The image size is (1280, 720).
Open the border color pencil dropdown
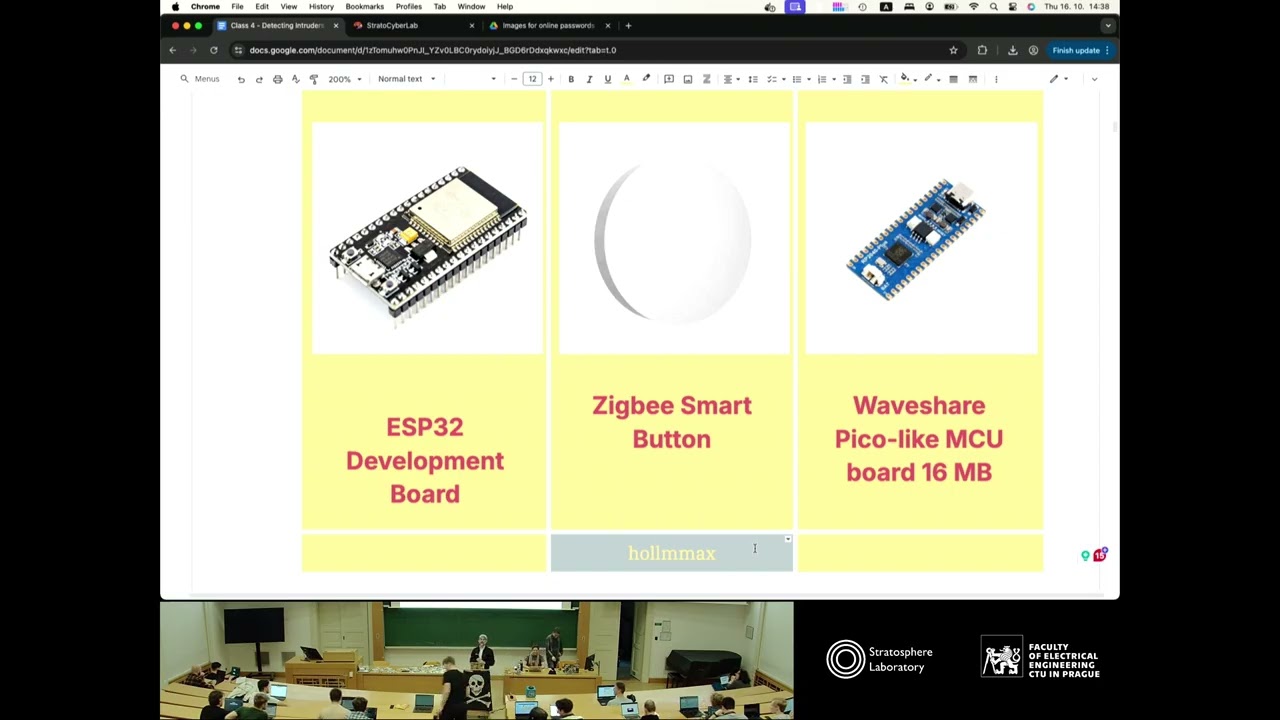[x=932, y=79]
